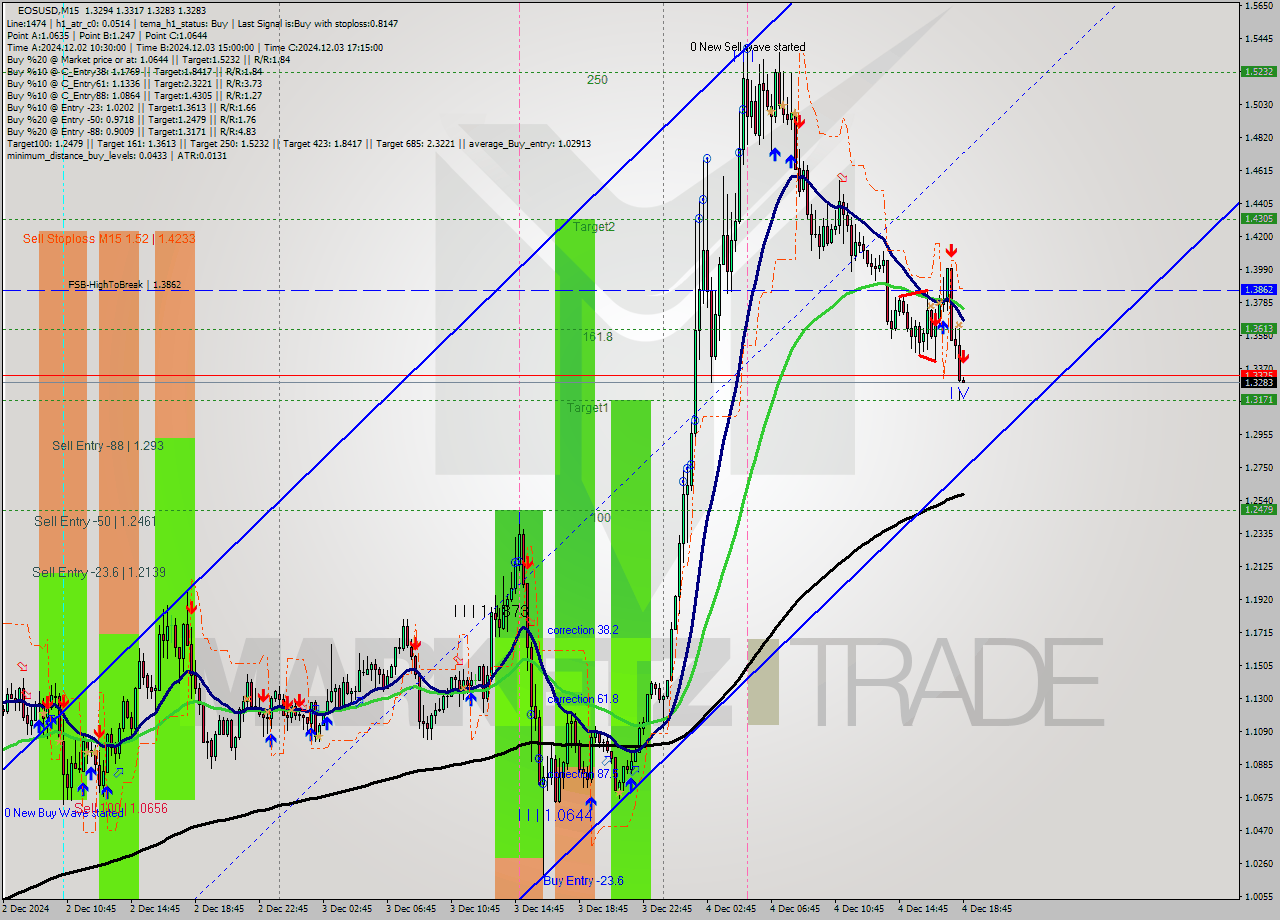Click the 'Target100: 1.2479' summary line
Viewport: 1280px width, 920px height.
[x=298, y=143]
